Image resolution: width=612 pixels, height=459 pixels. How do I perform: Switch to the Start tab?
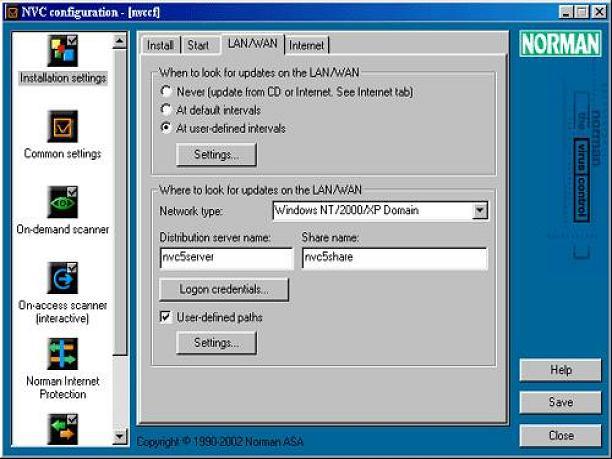click(198, 45)
